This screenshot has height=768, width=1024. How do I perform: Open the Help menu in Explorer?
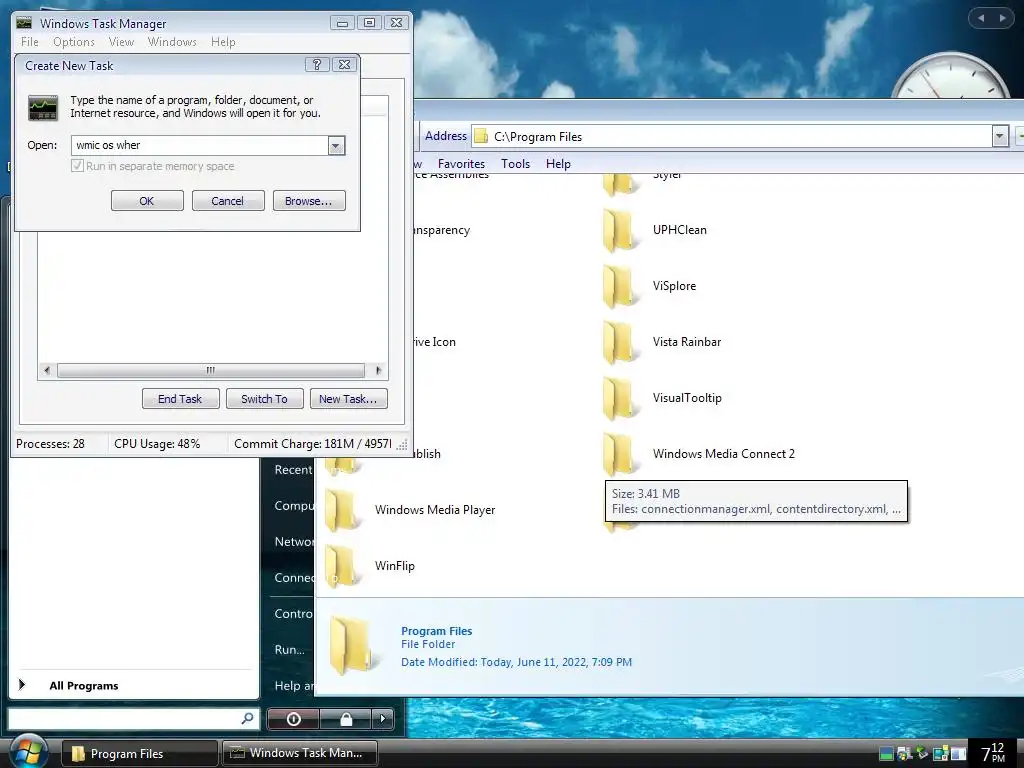point(558,164)
